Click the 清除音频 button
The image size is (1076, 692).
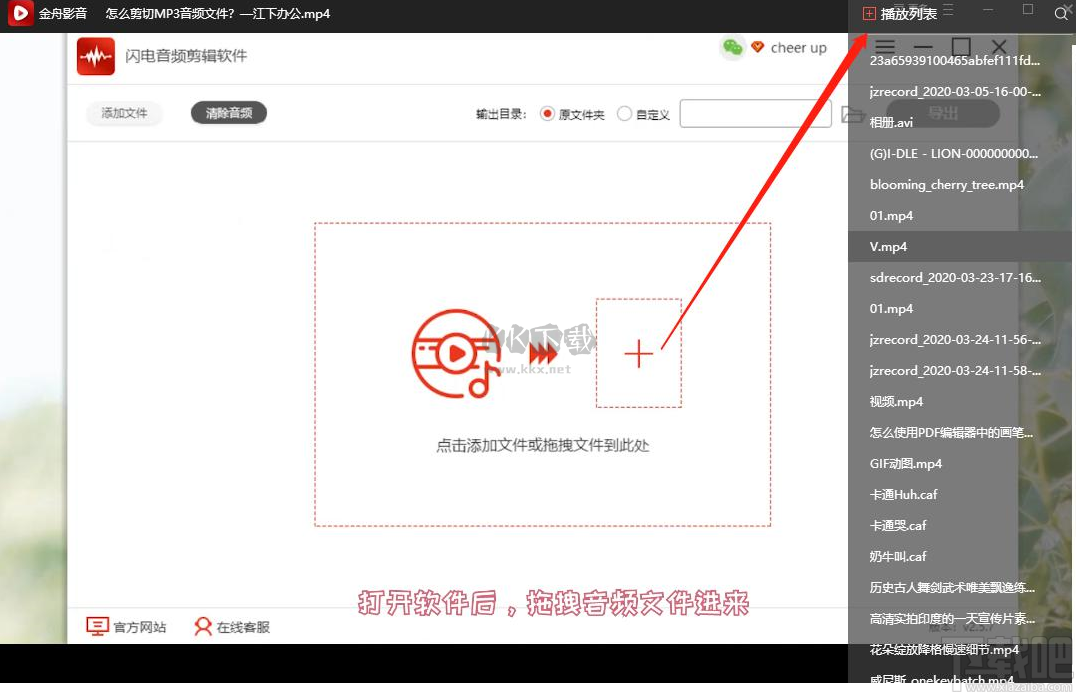click(x=226, y=113)
